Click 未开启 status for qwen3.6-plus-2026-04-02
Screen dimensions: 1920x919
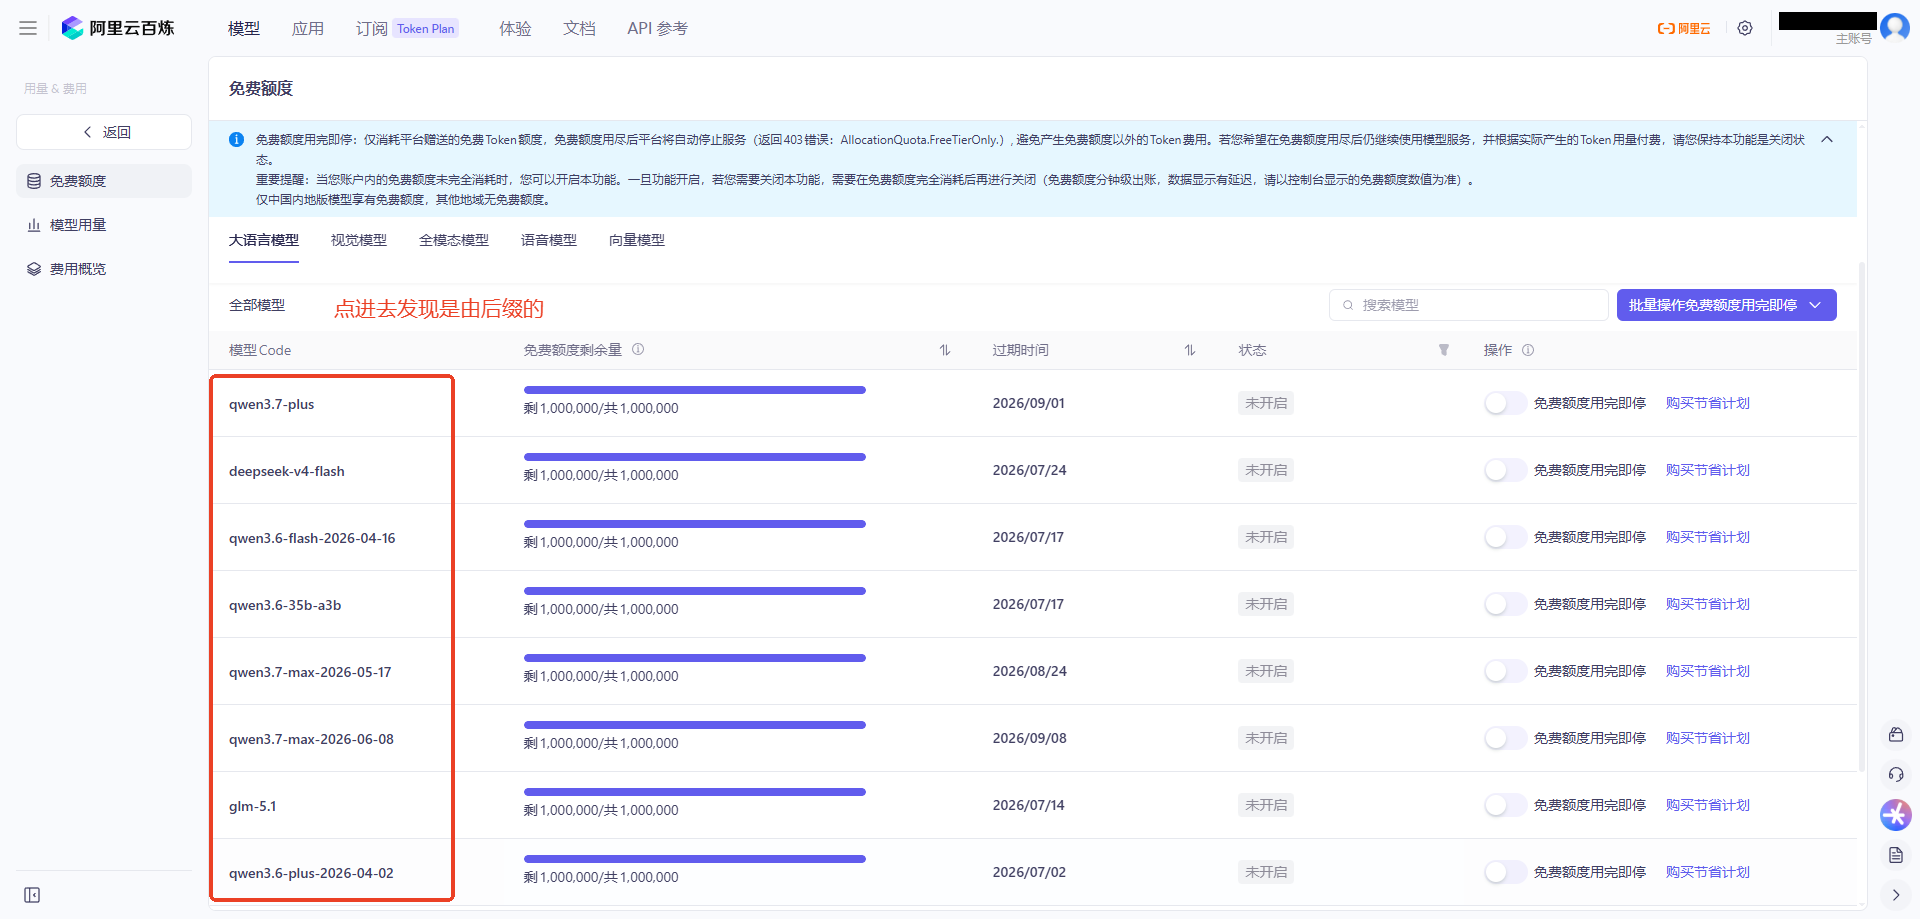1266,872
